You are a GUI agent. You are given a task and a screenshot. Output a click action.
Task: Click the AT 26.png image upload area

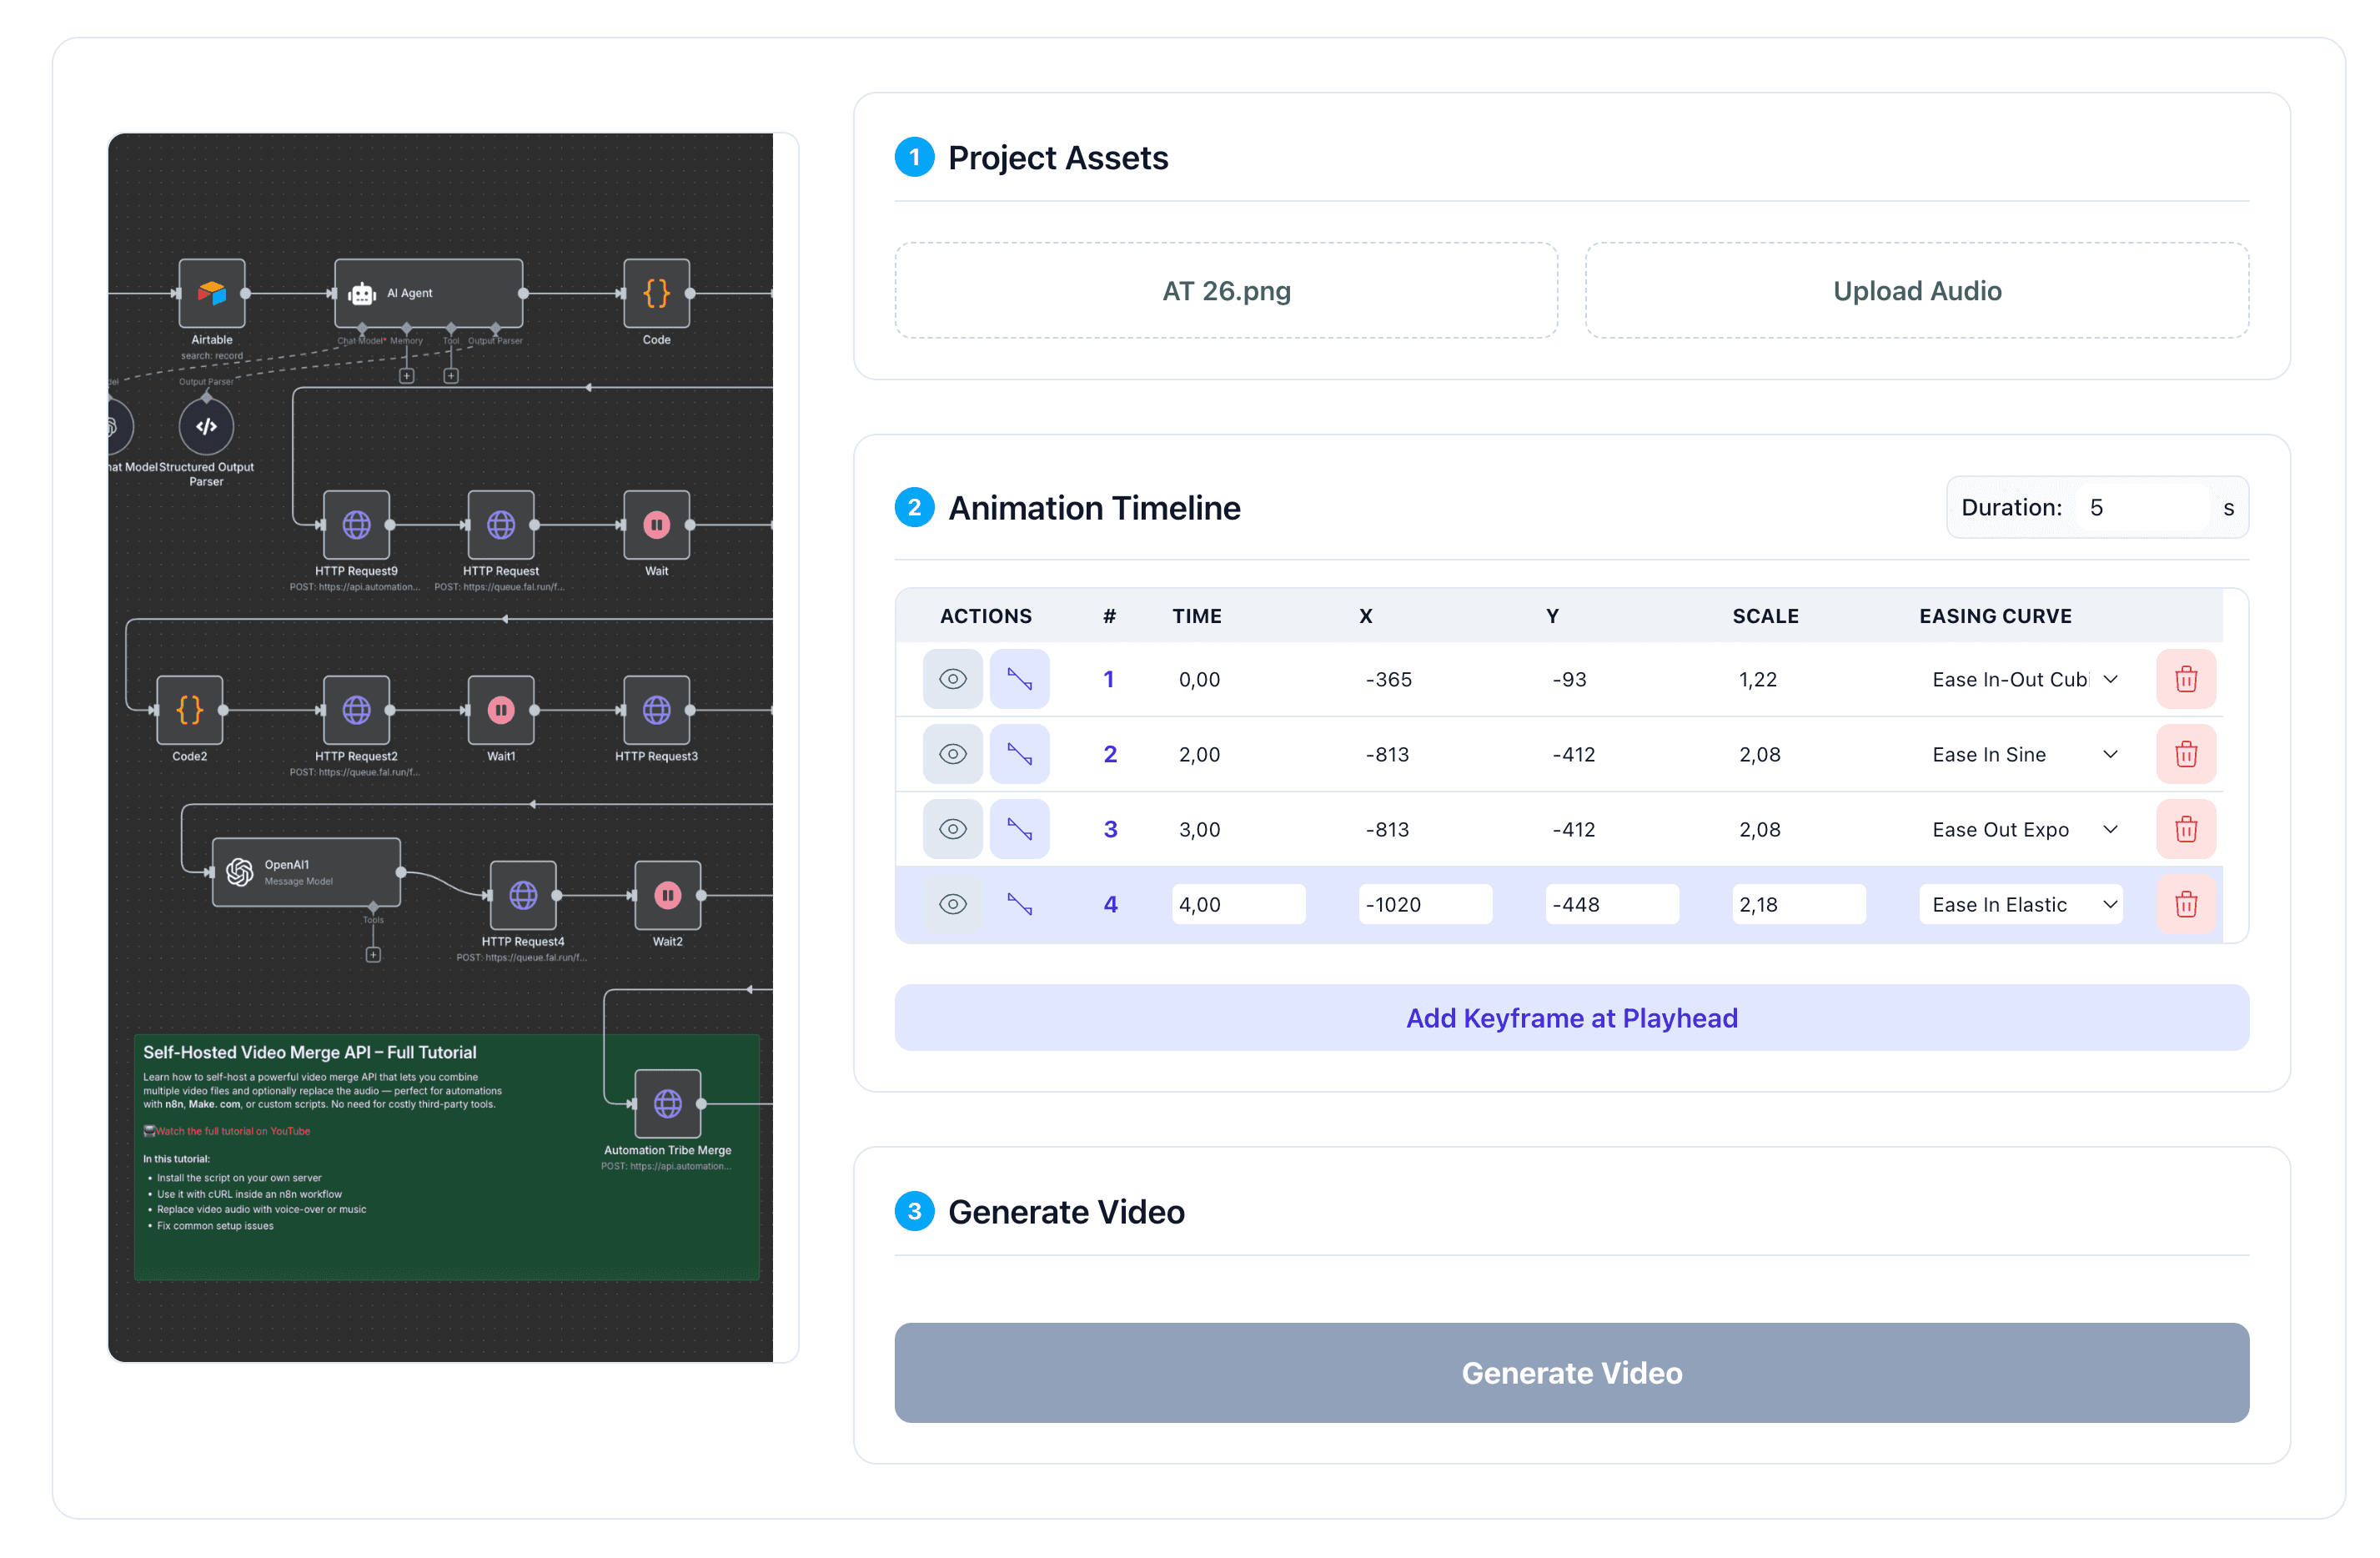coord(1226,291)
